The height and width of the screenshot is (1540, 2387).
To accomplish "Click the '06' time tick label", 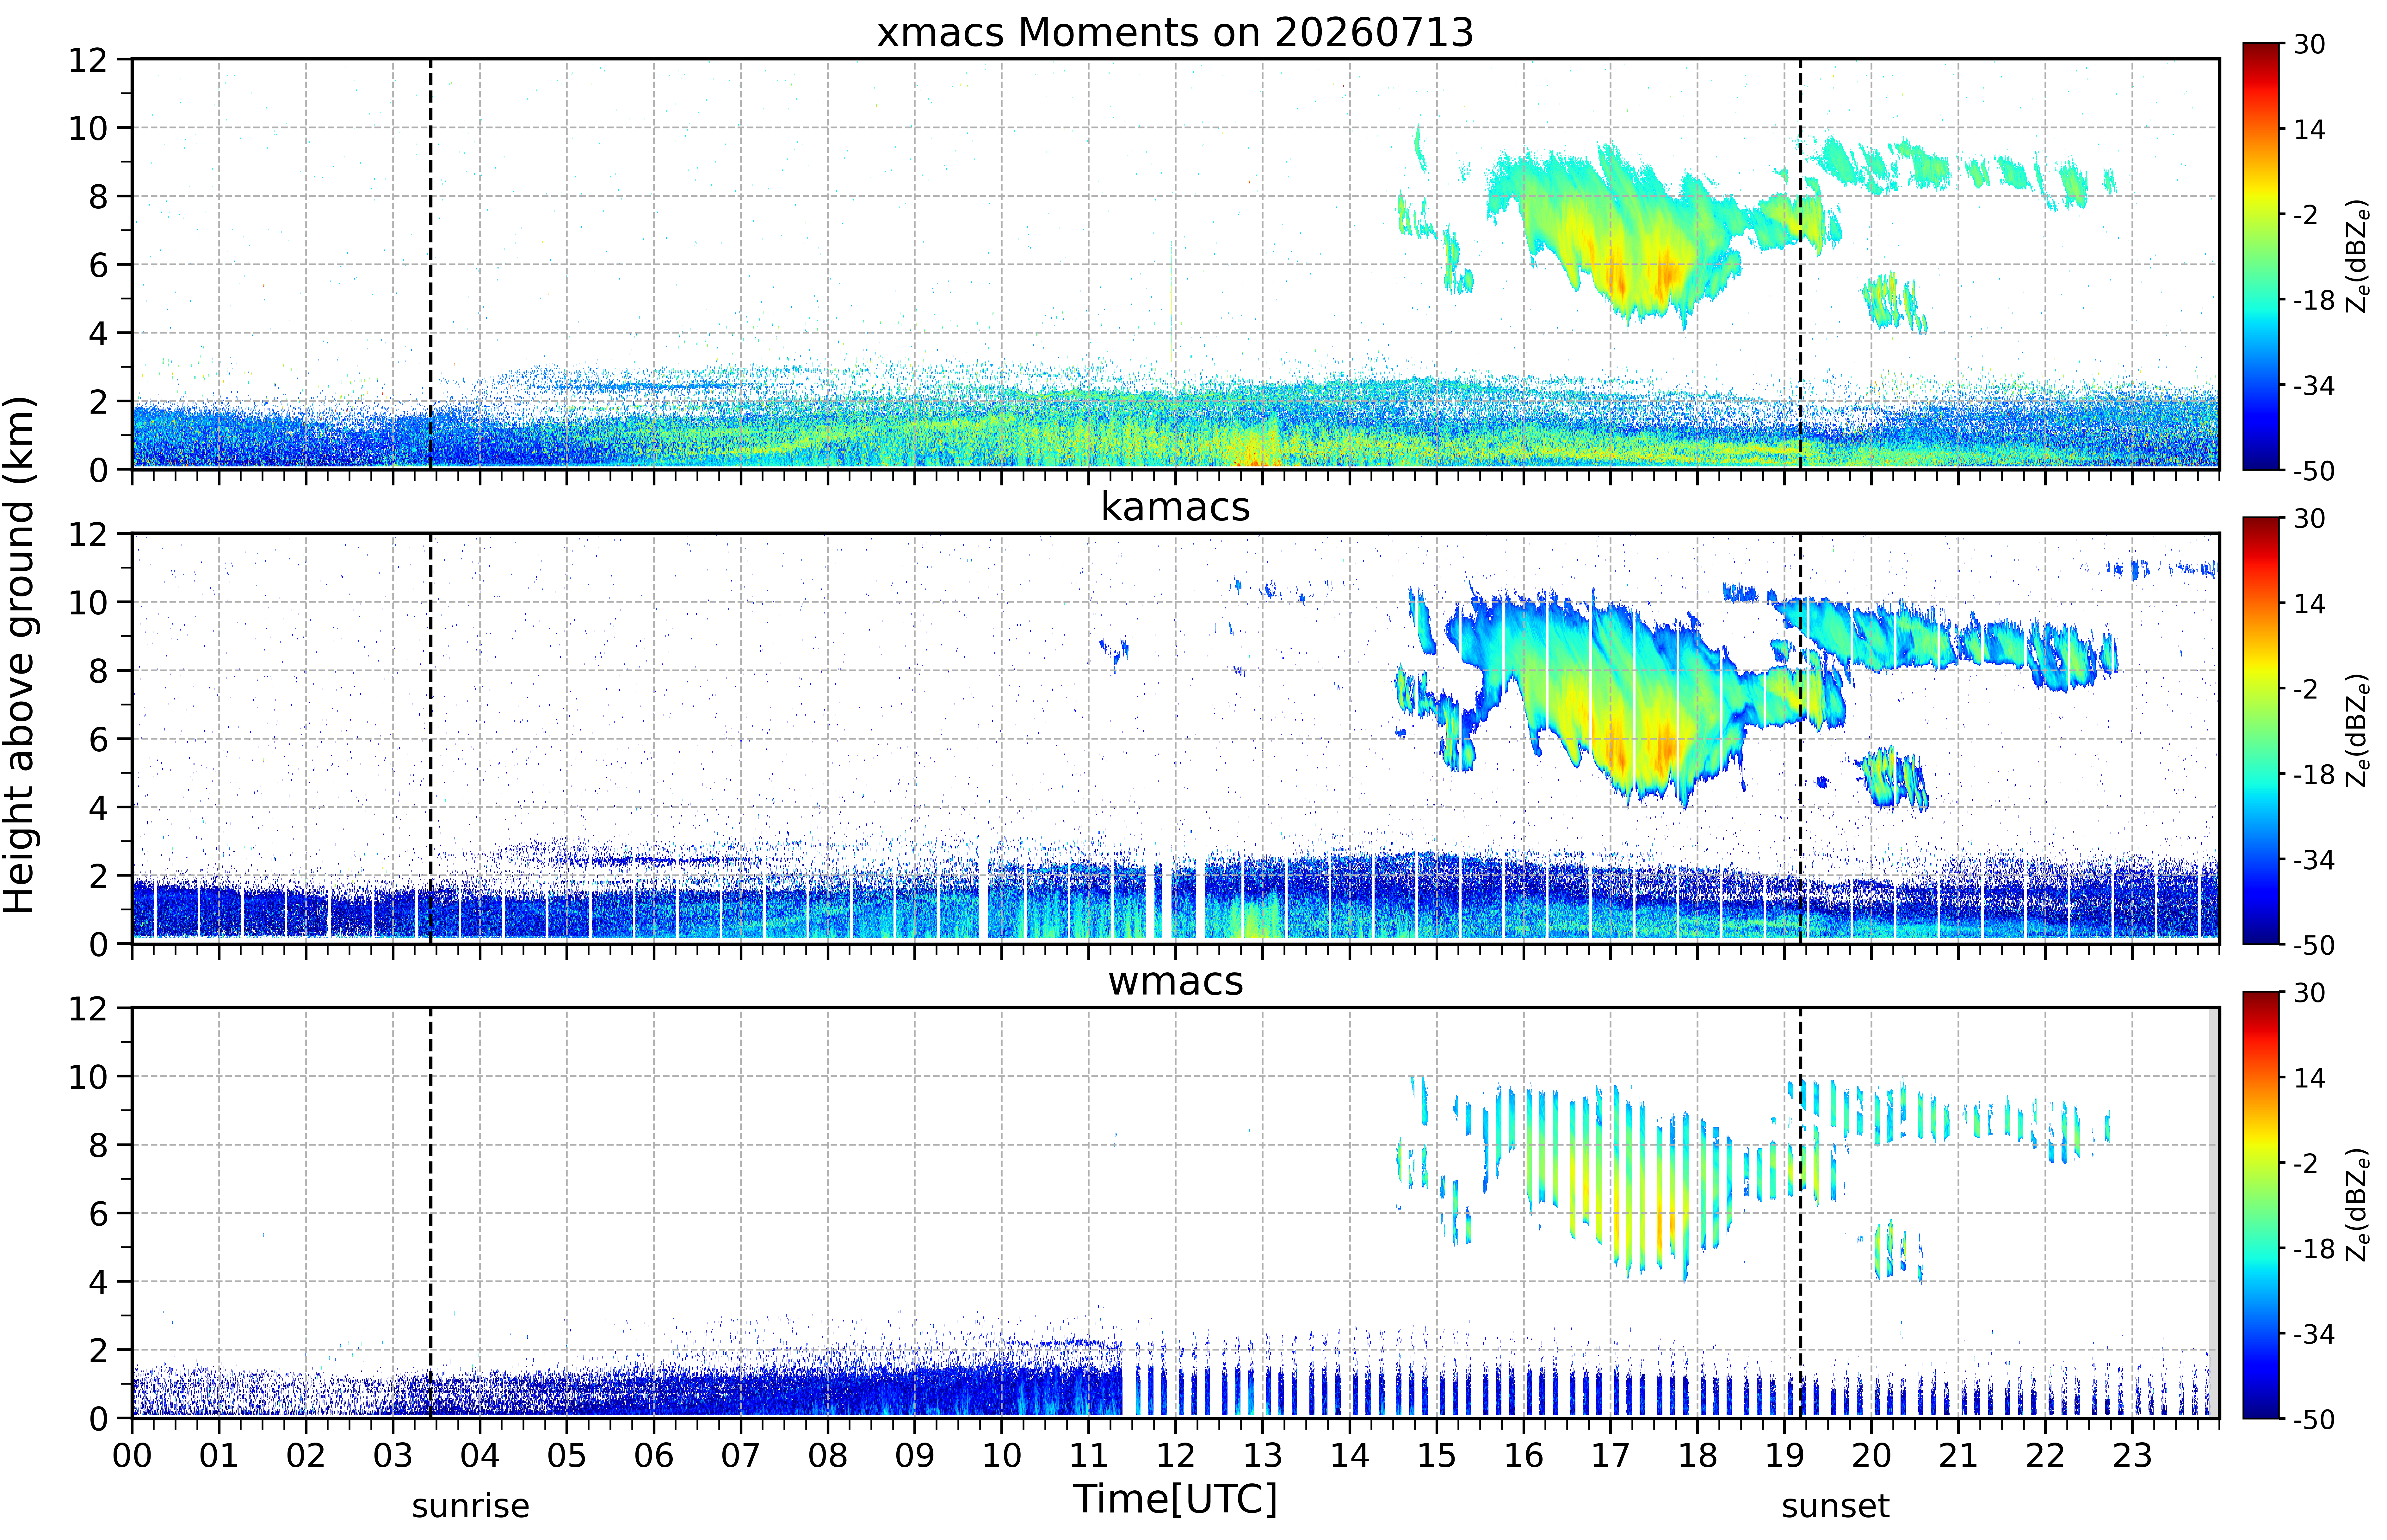I will point(654,1456).
